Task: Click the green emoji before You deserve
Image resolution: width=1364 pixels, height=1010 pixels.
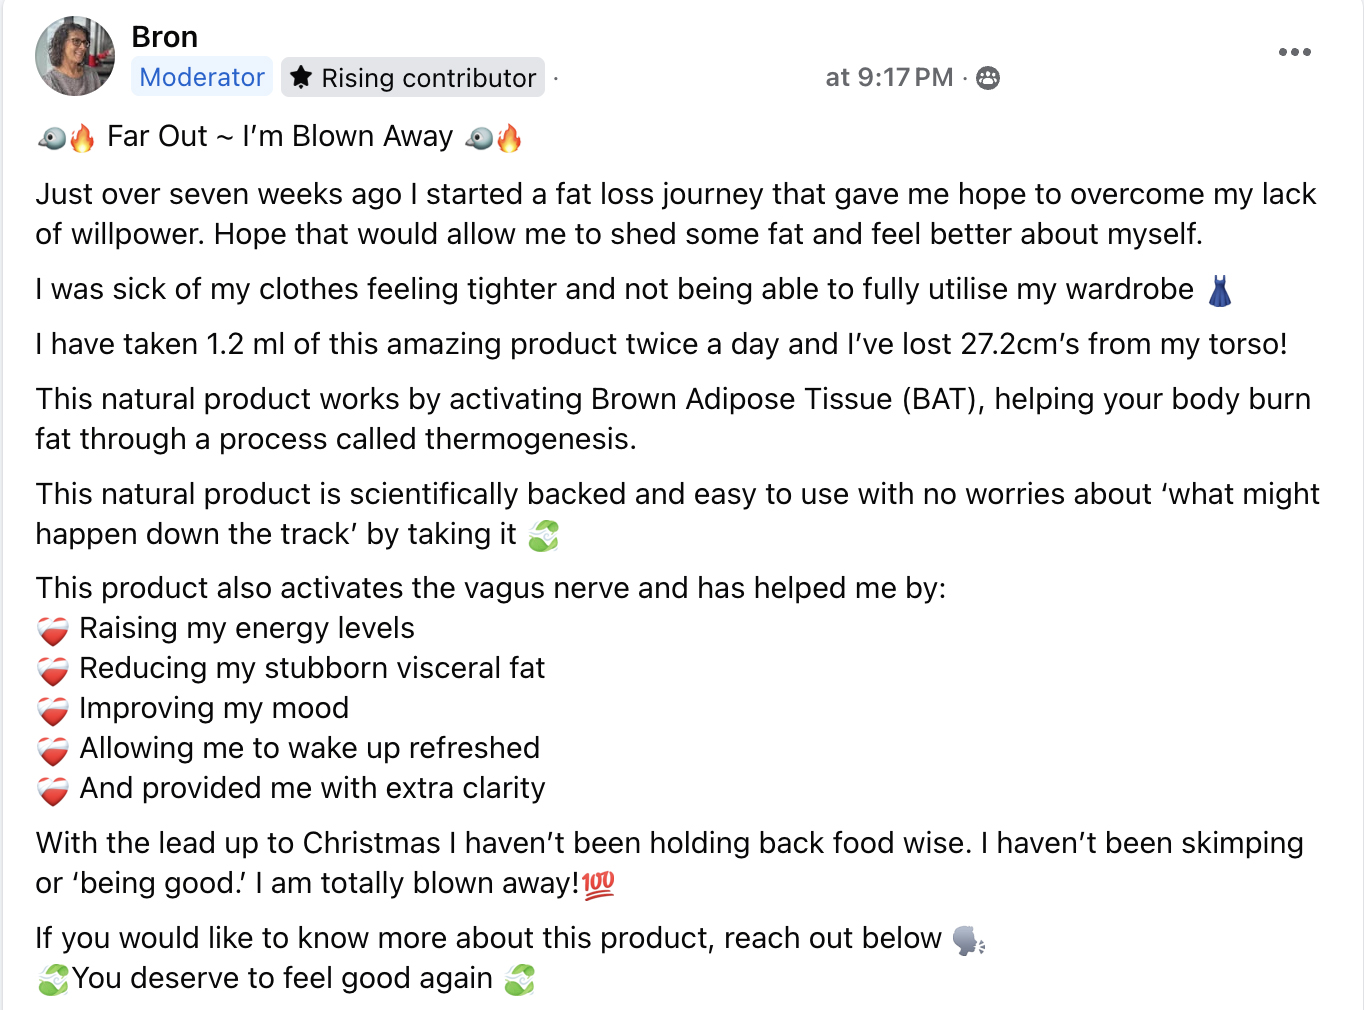Action: (53, 980)
